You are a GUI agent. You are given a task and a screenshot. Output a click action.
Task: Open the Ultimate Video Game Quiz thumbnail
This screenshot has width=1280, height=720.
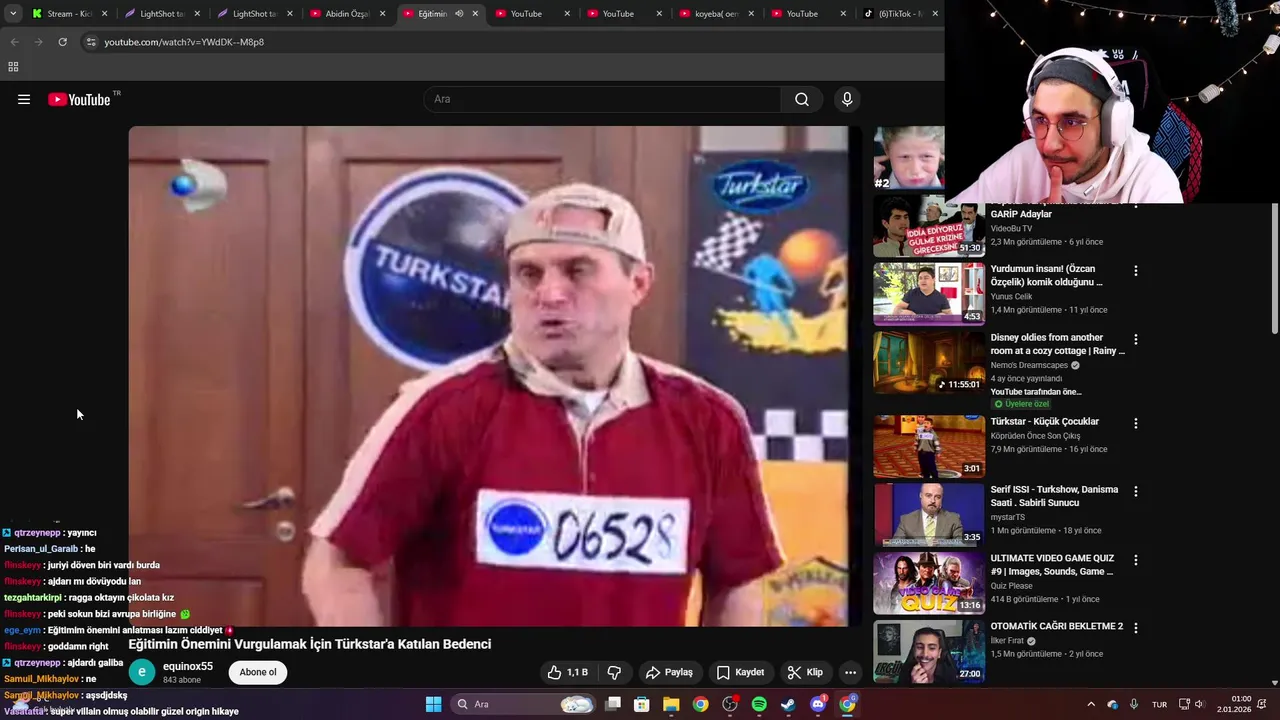pos(929,583)
